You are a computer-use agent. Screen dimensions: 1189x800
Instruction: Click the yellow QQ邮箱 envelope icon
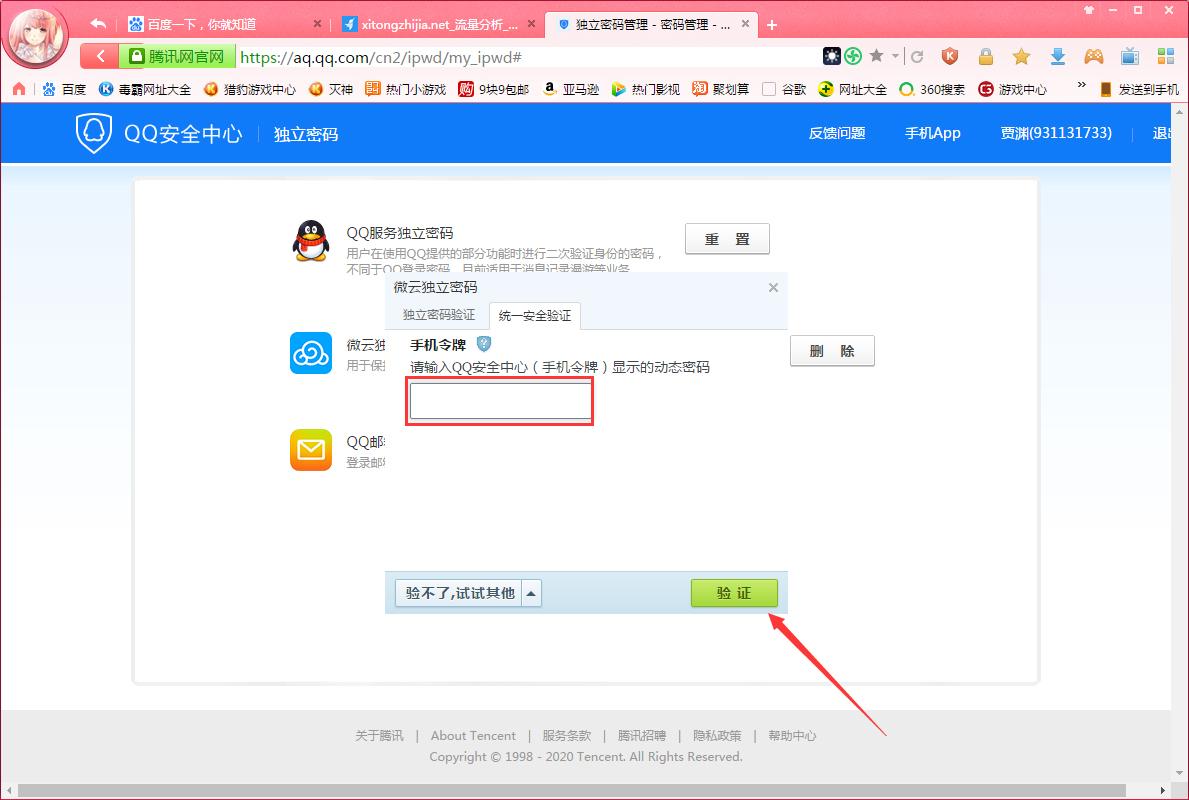(310, 450)
